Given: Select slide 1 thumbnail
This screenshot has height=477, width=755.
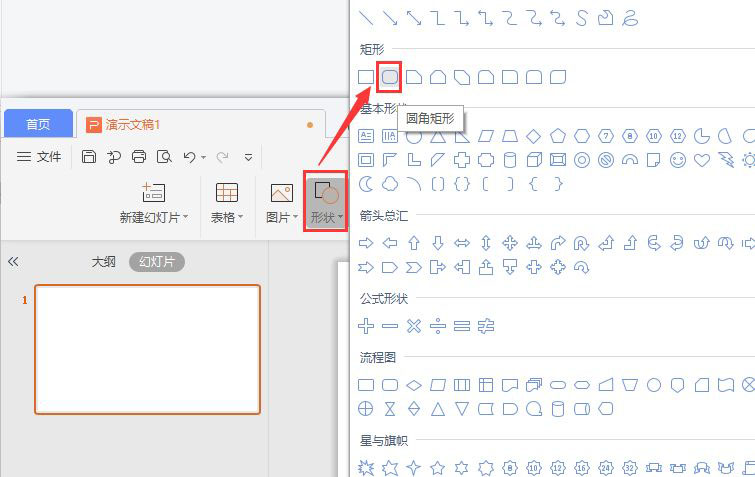Looking at the screenshot, I should click(148, 349).
